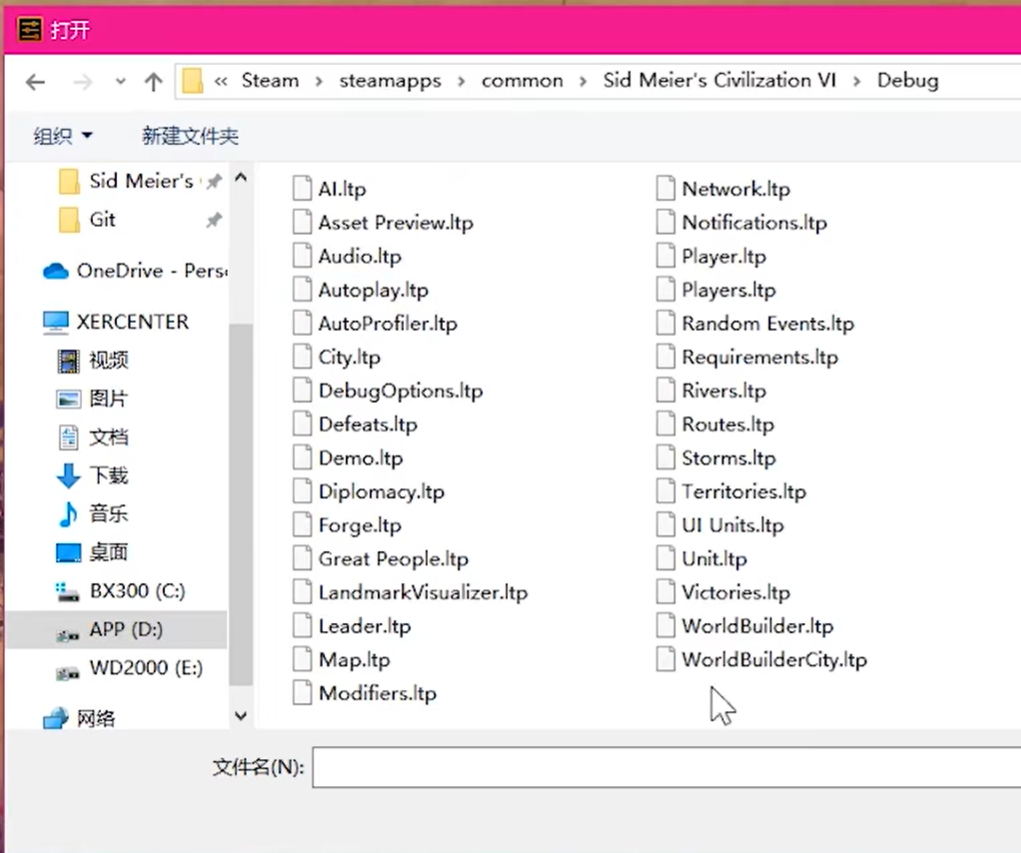This screenshot has width=1021, height=853.
Task: Select common in the address path
Action: pyautogui.click(x=522, y=81)
